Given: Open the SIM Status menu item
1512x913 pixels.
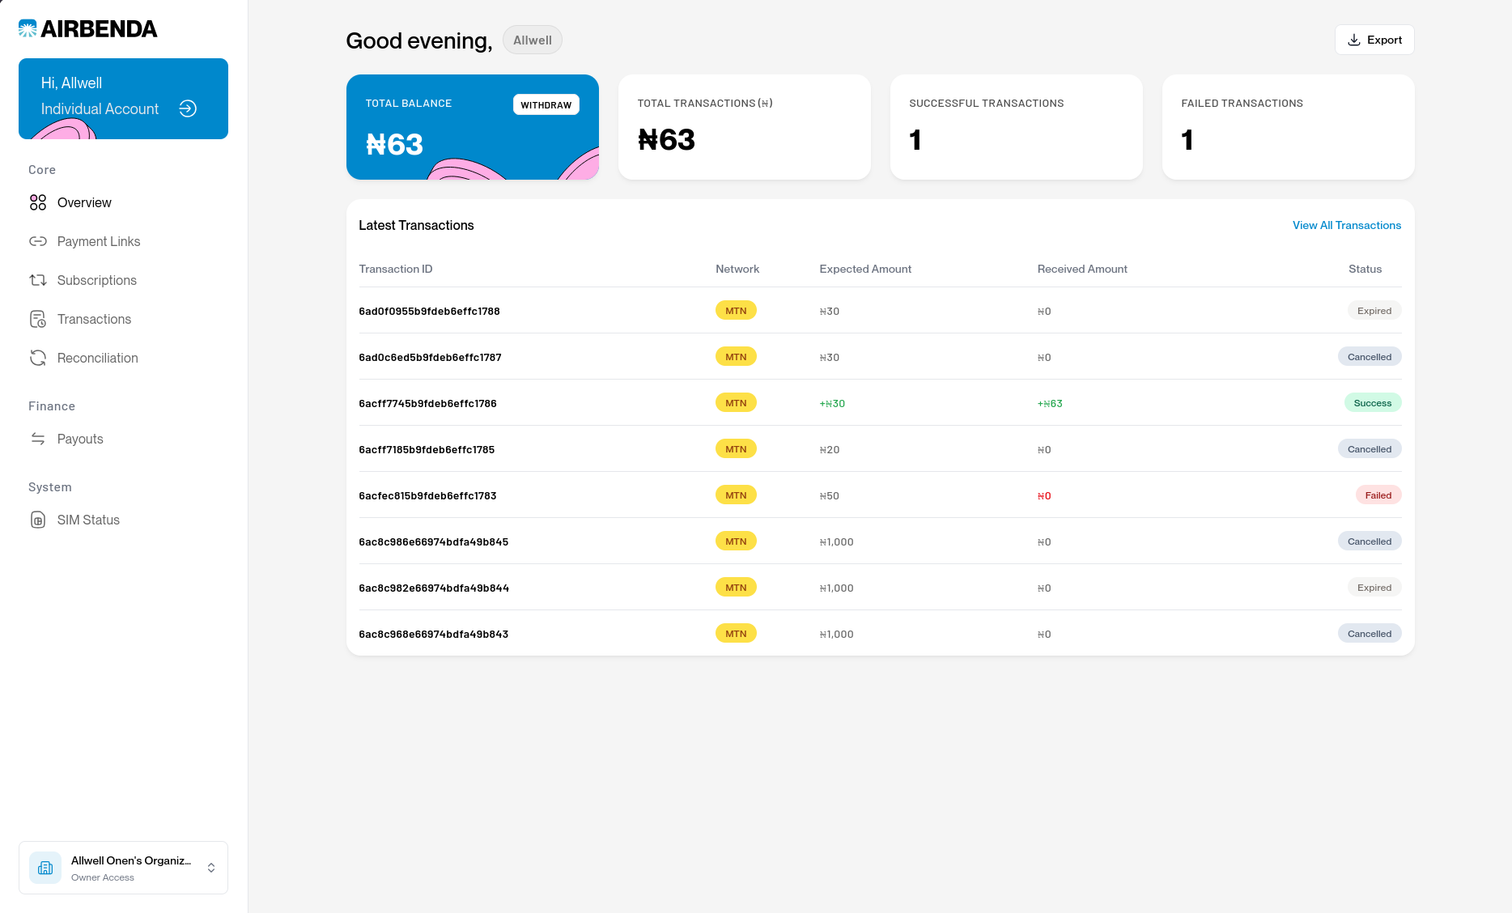Looking at the screenshot, I should pyautogui.click(x=88, y=520).
